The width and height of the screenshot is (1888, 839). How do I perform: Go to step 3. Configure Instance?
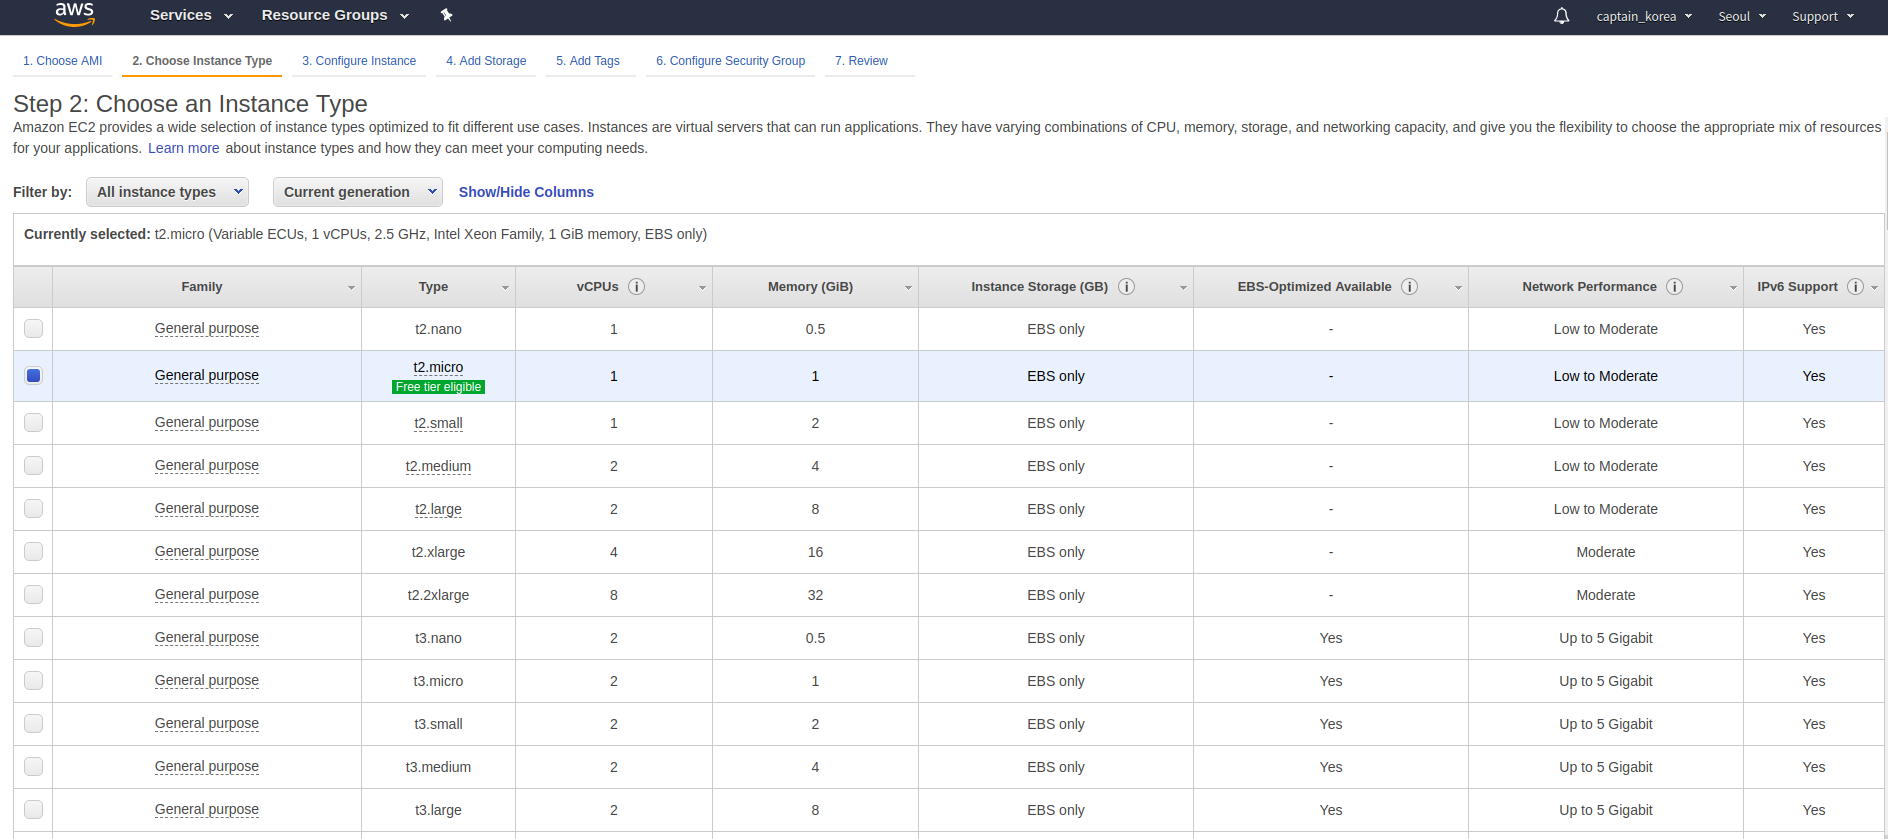coord(359,61)
